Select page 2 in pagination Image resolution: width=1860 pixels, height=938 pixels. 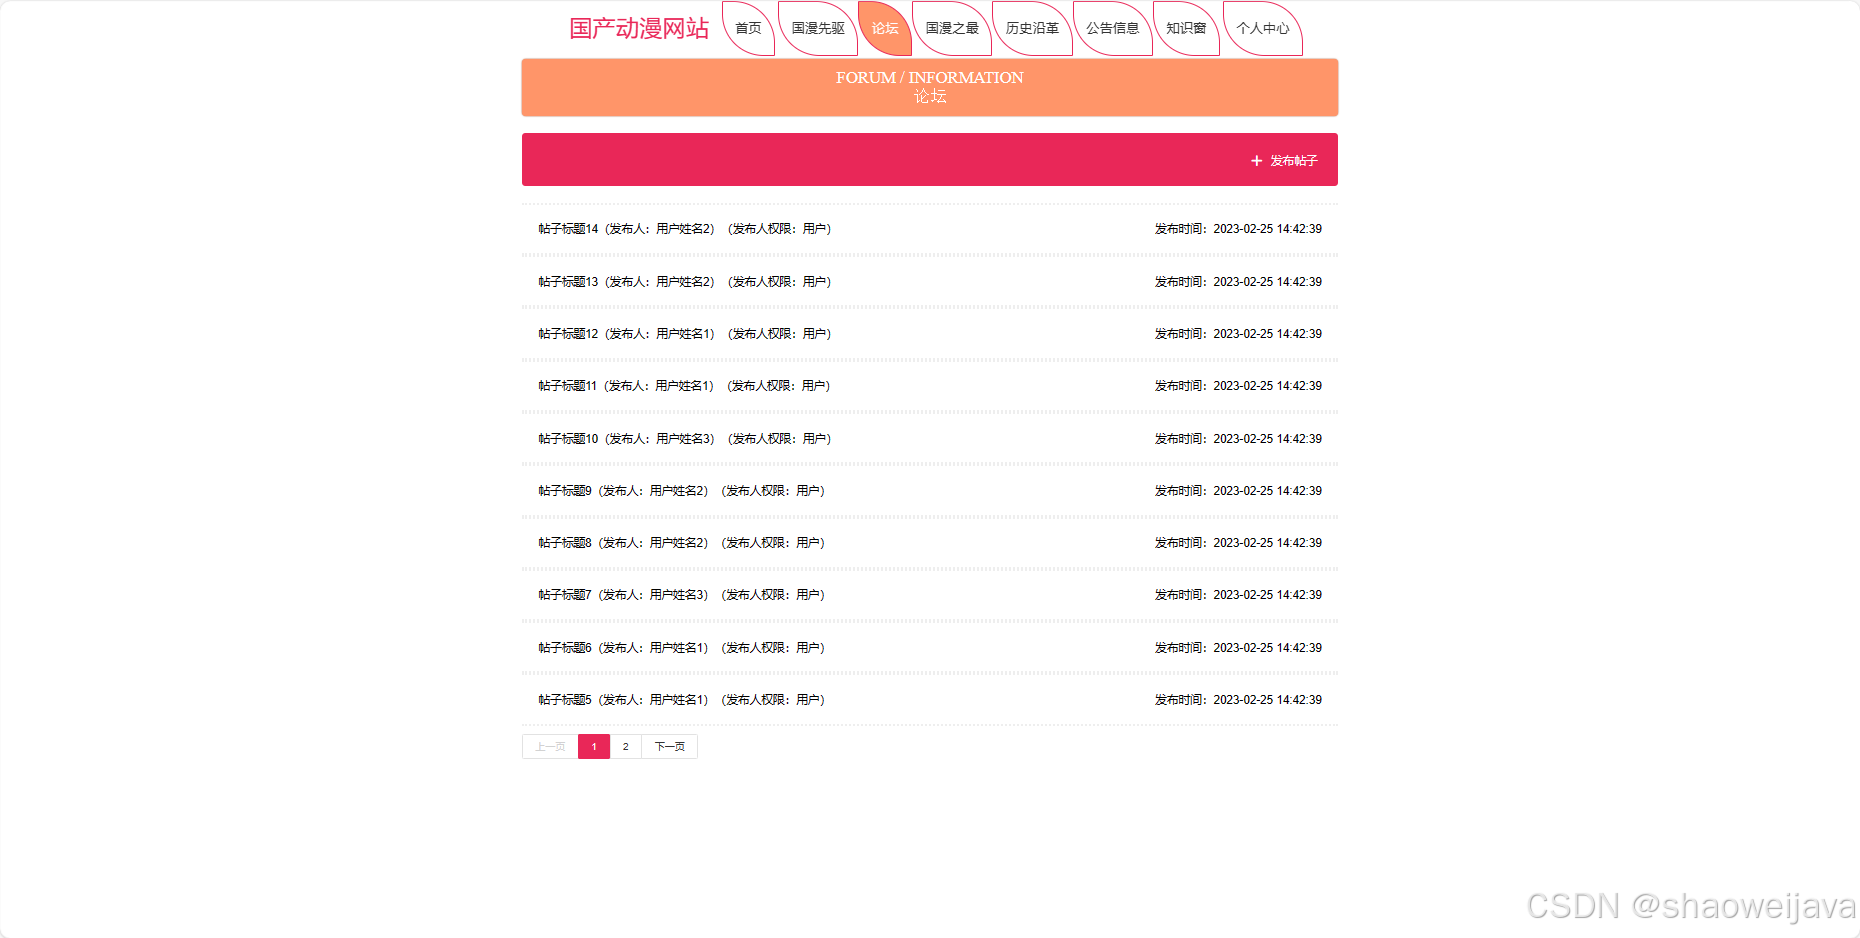pyautogui.click(x=625, y=746)
